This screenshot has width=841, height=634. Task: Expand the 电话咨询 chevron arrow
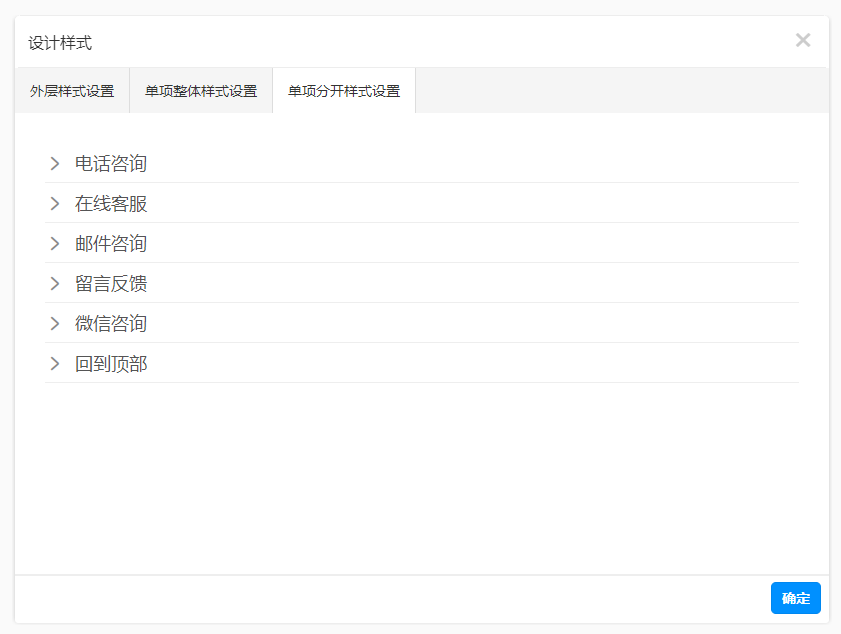pos(55,164)
